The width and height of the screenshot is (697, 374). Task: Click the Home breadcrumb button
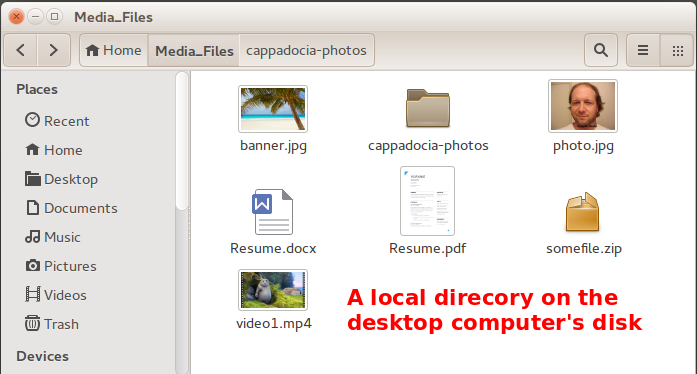[114, 50]
